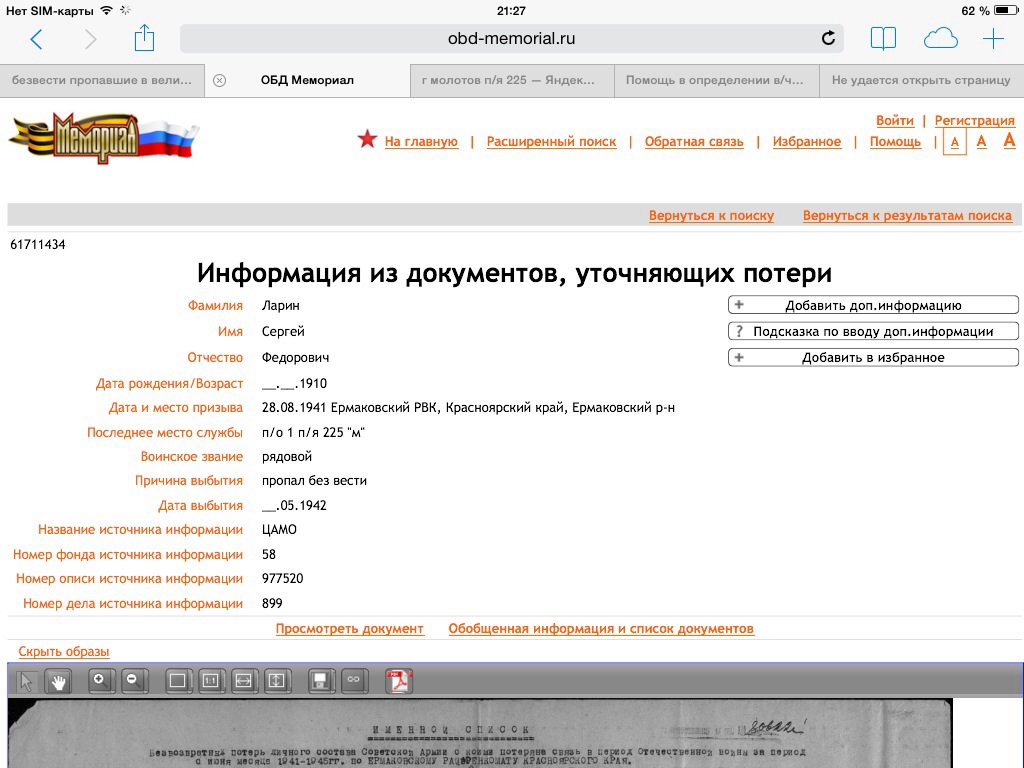Select smallest font size option A
This screenshot has width=1024, height=768.
[x=955, y=142]
